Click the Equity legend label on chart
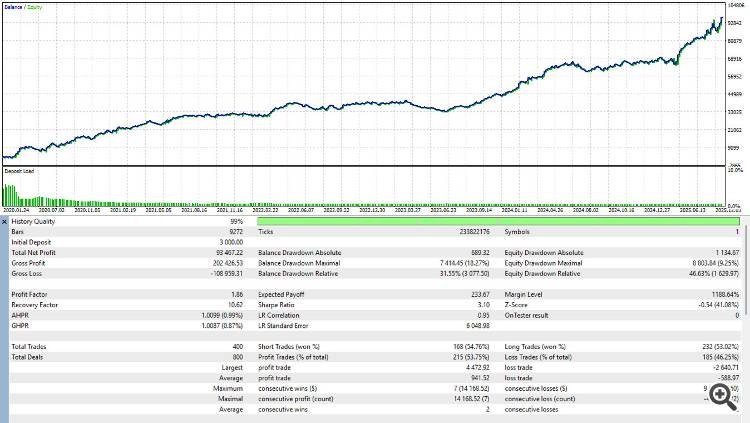This screenshot has height=423, width=750. point(34,7)
